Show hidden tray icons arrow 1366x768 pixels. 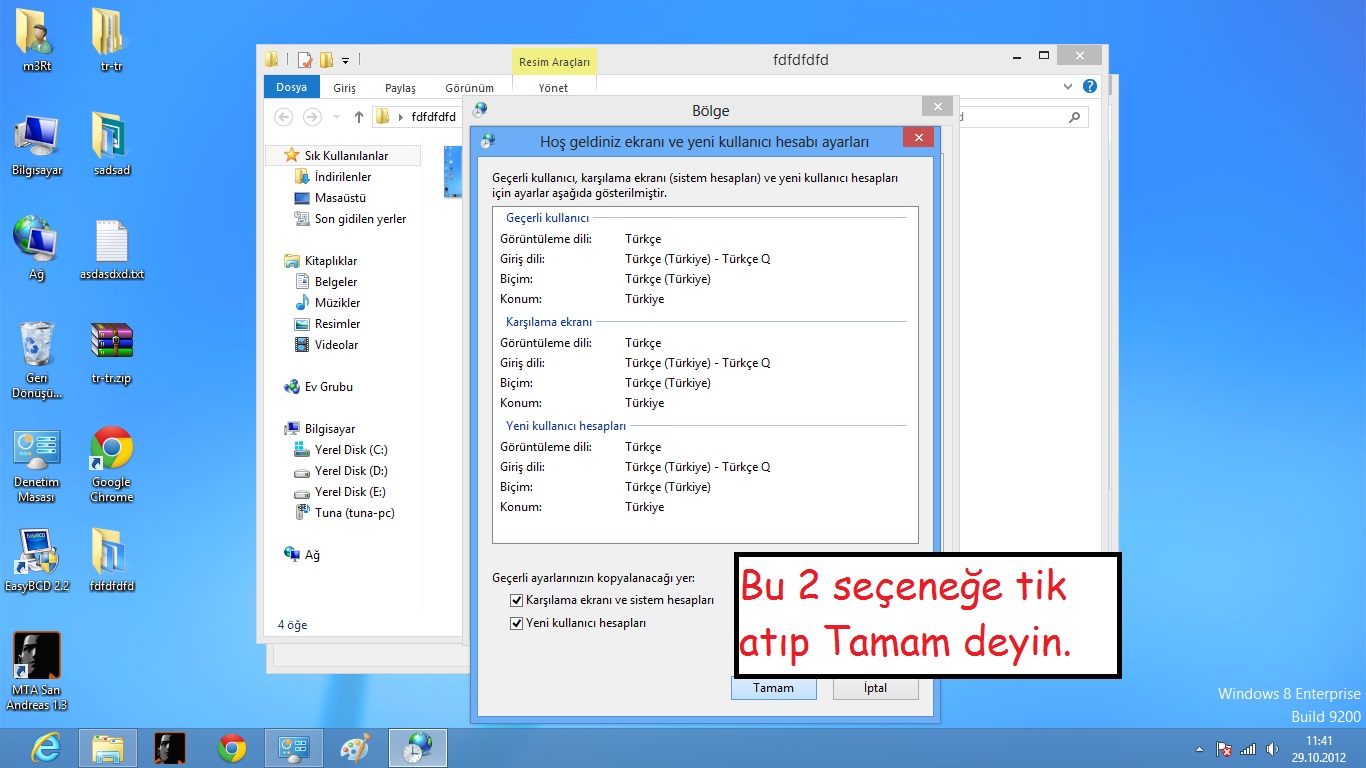click(x=1199, y=749)
